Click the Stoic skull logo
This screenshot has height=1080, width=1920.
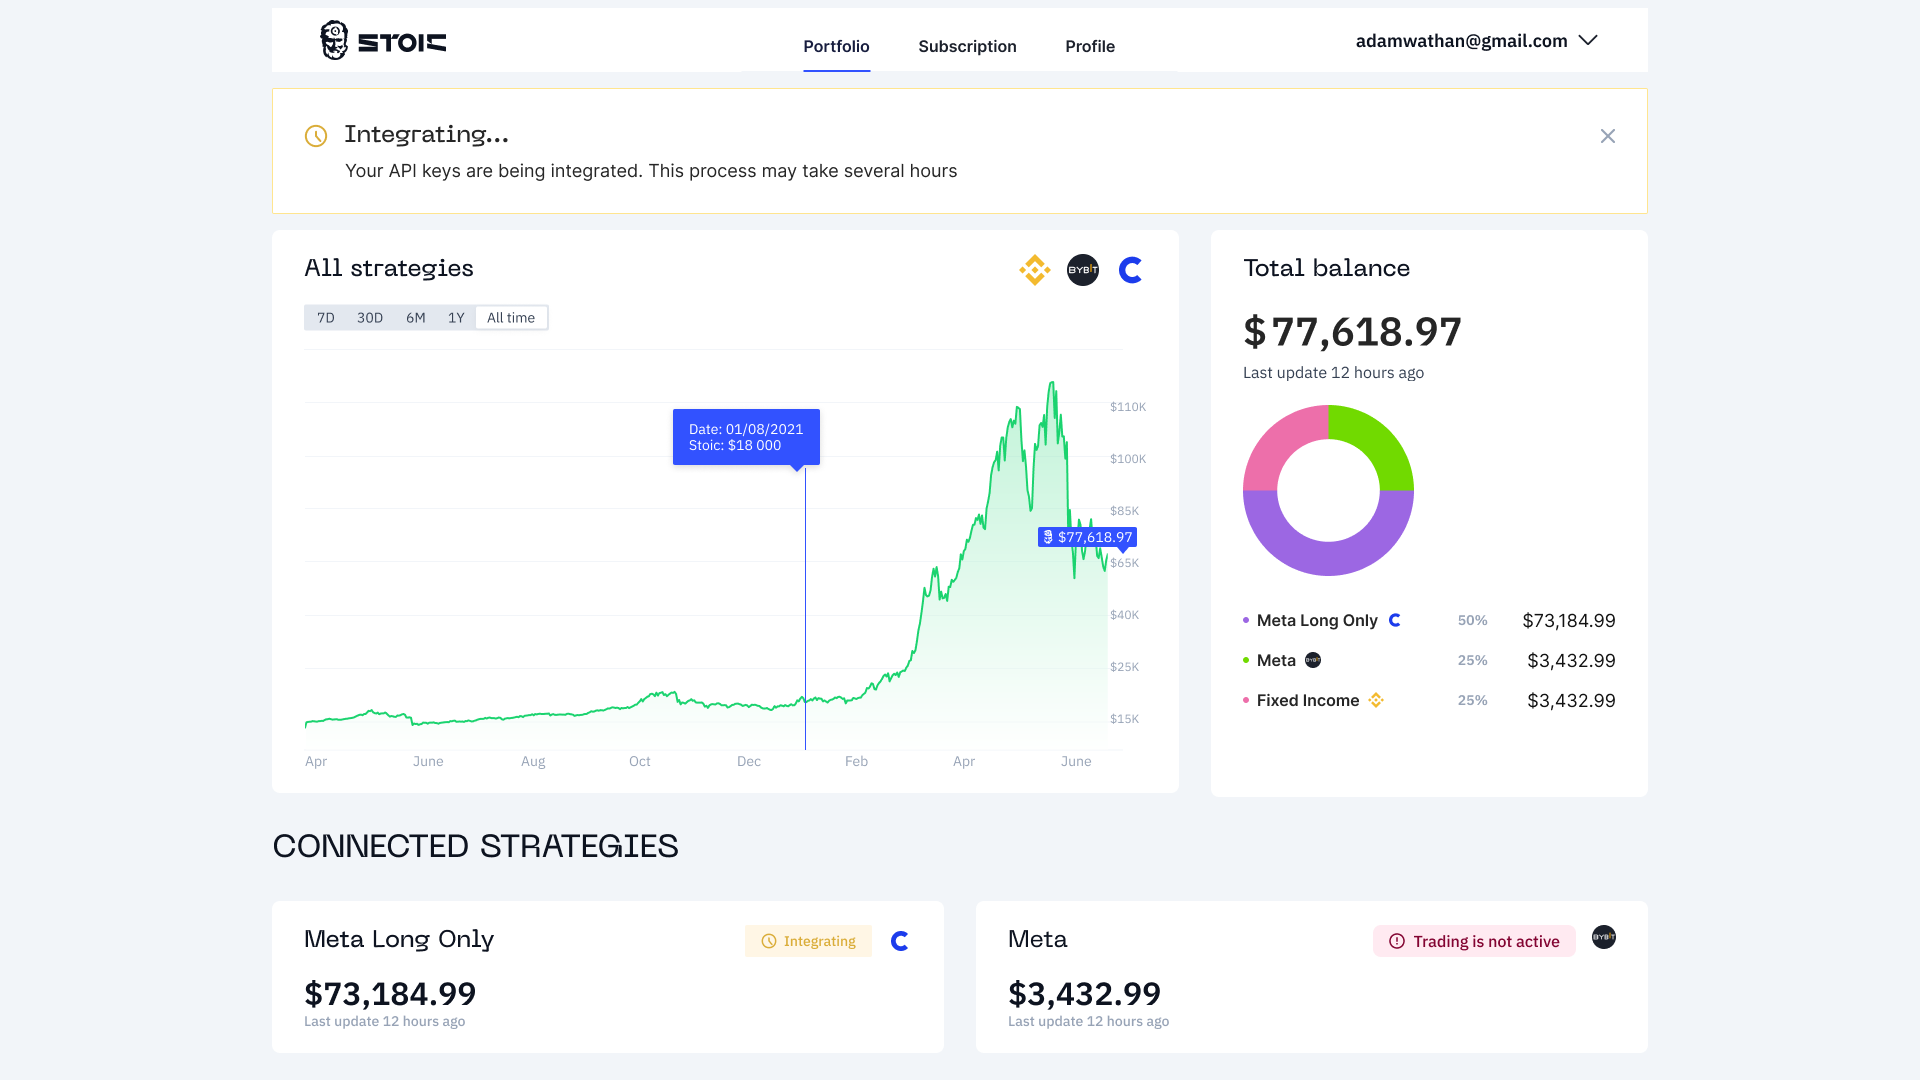click(334, 40)
